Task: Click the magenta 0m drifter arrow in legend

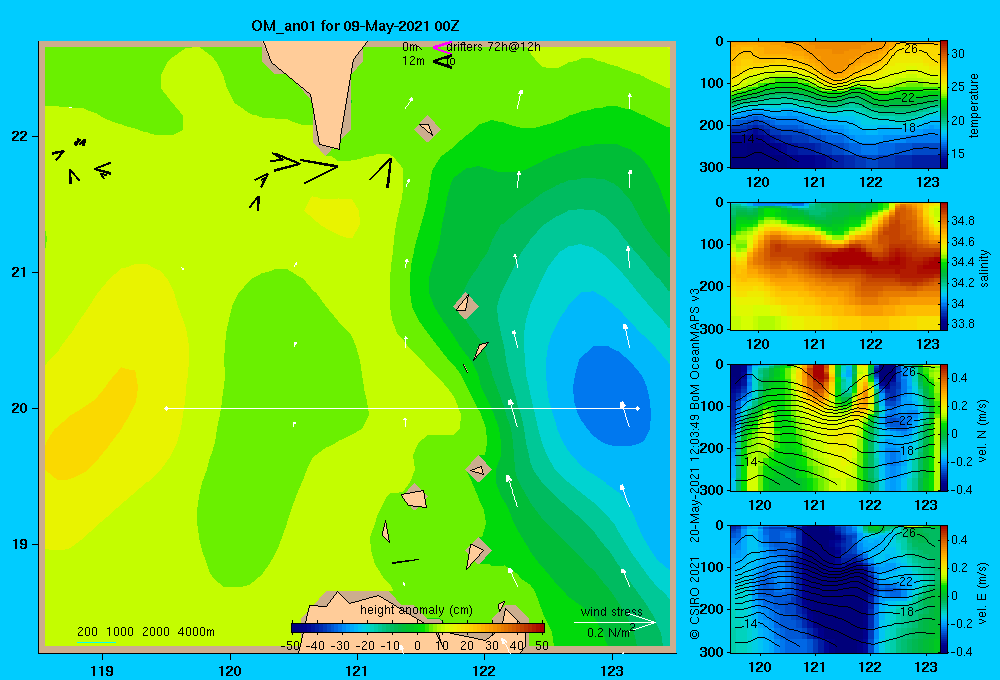Action: (x=441, y=47)
